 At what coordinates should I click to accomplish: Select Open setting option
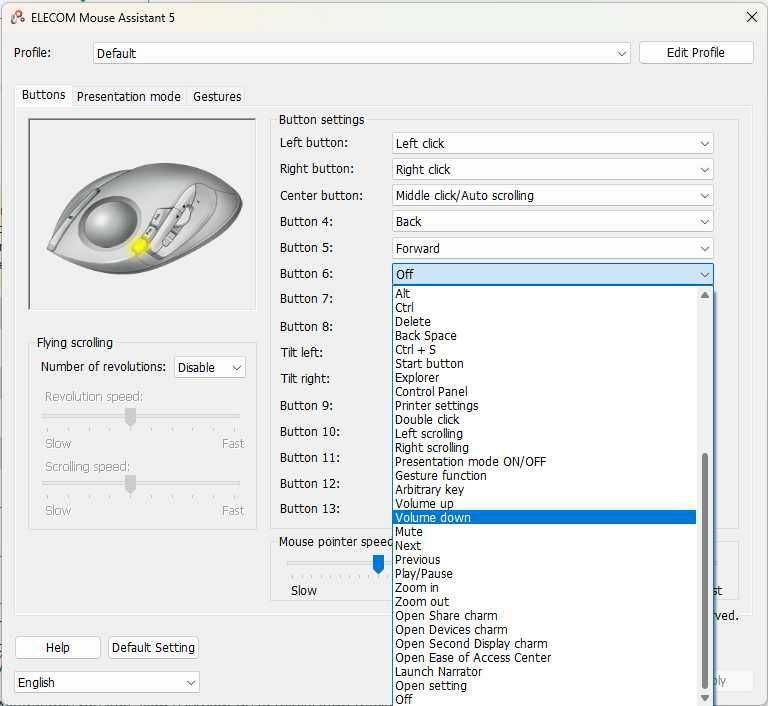545,686
